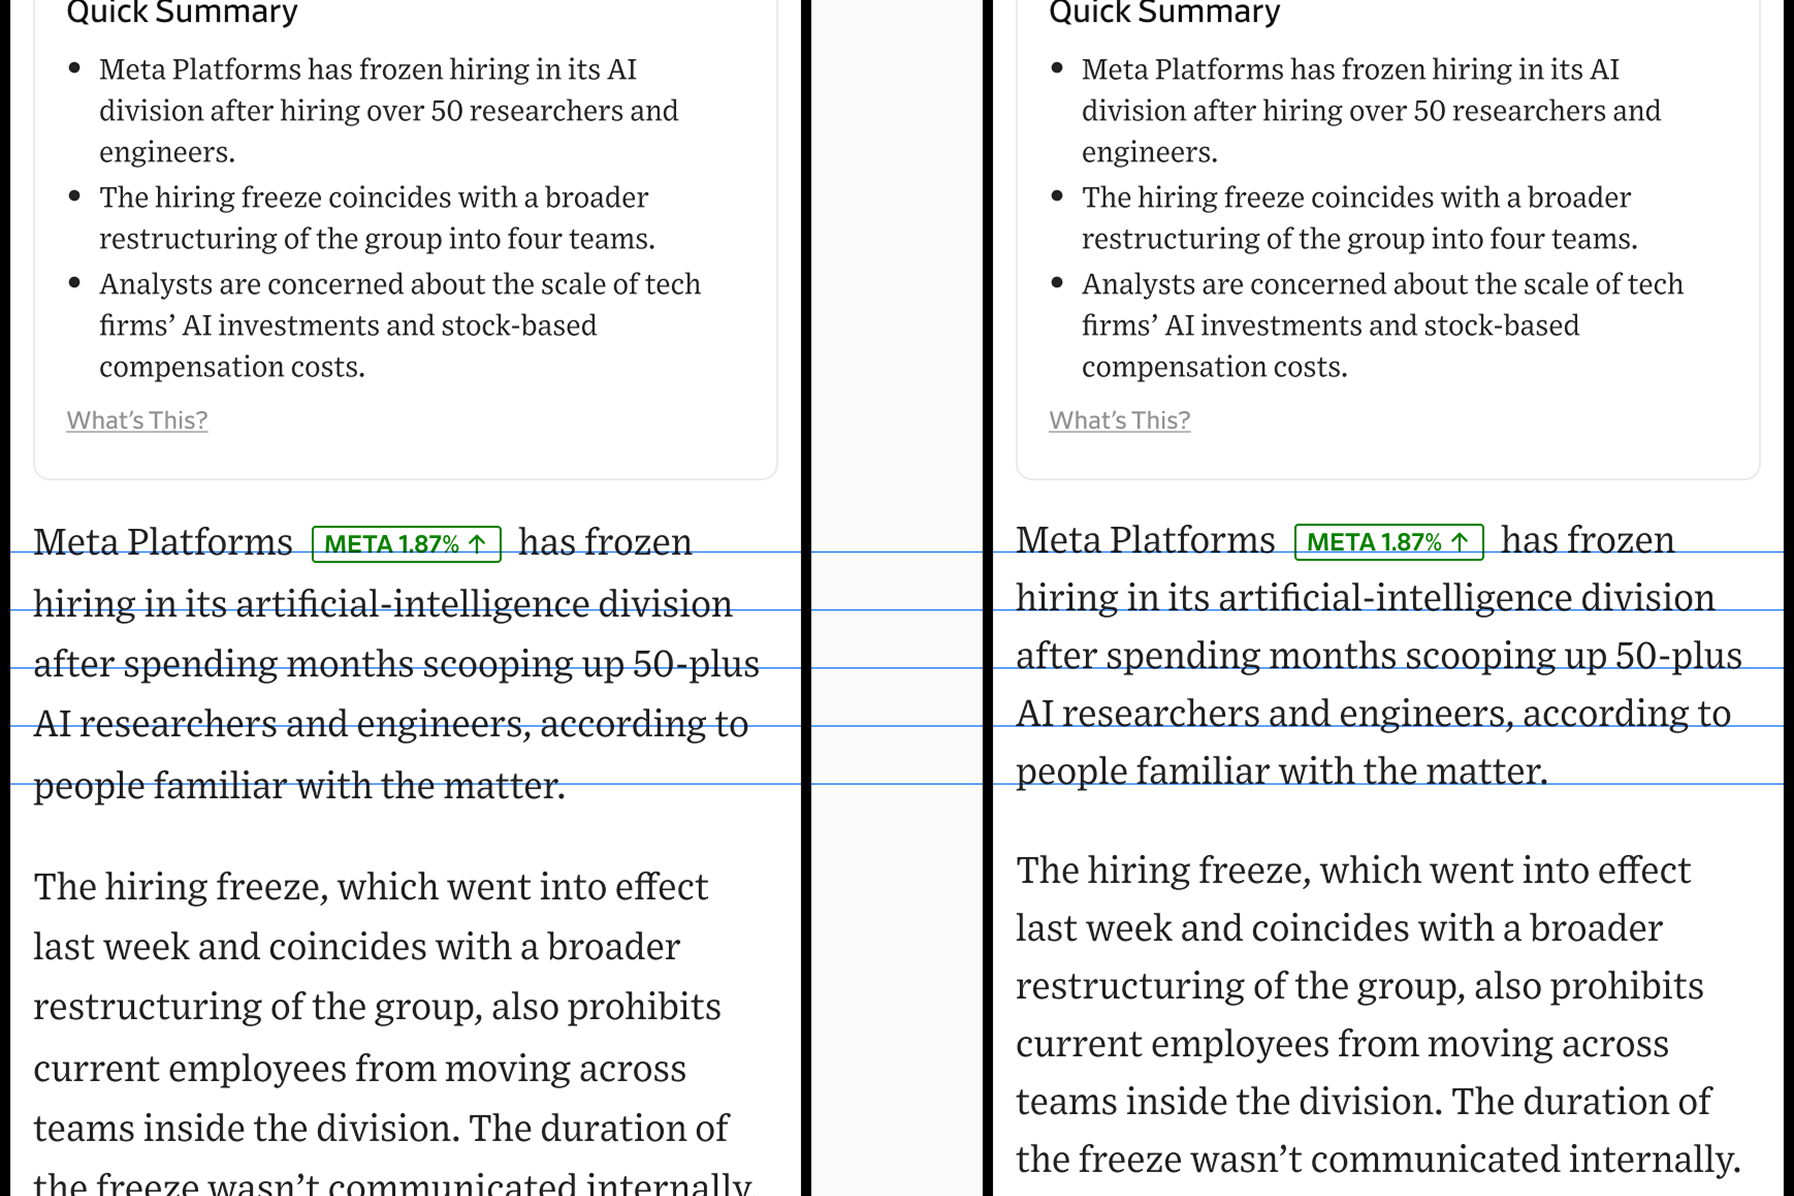Click the right panel's "What's This?" link

(x=1119, y=420)
